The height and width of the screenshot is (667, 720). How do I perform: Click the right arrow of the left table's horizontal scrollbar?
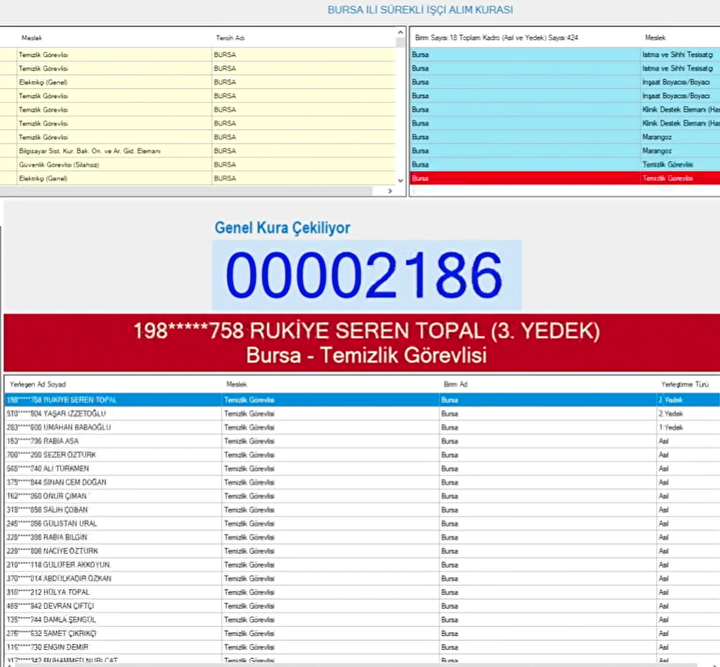point(390,191)
